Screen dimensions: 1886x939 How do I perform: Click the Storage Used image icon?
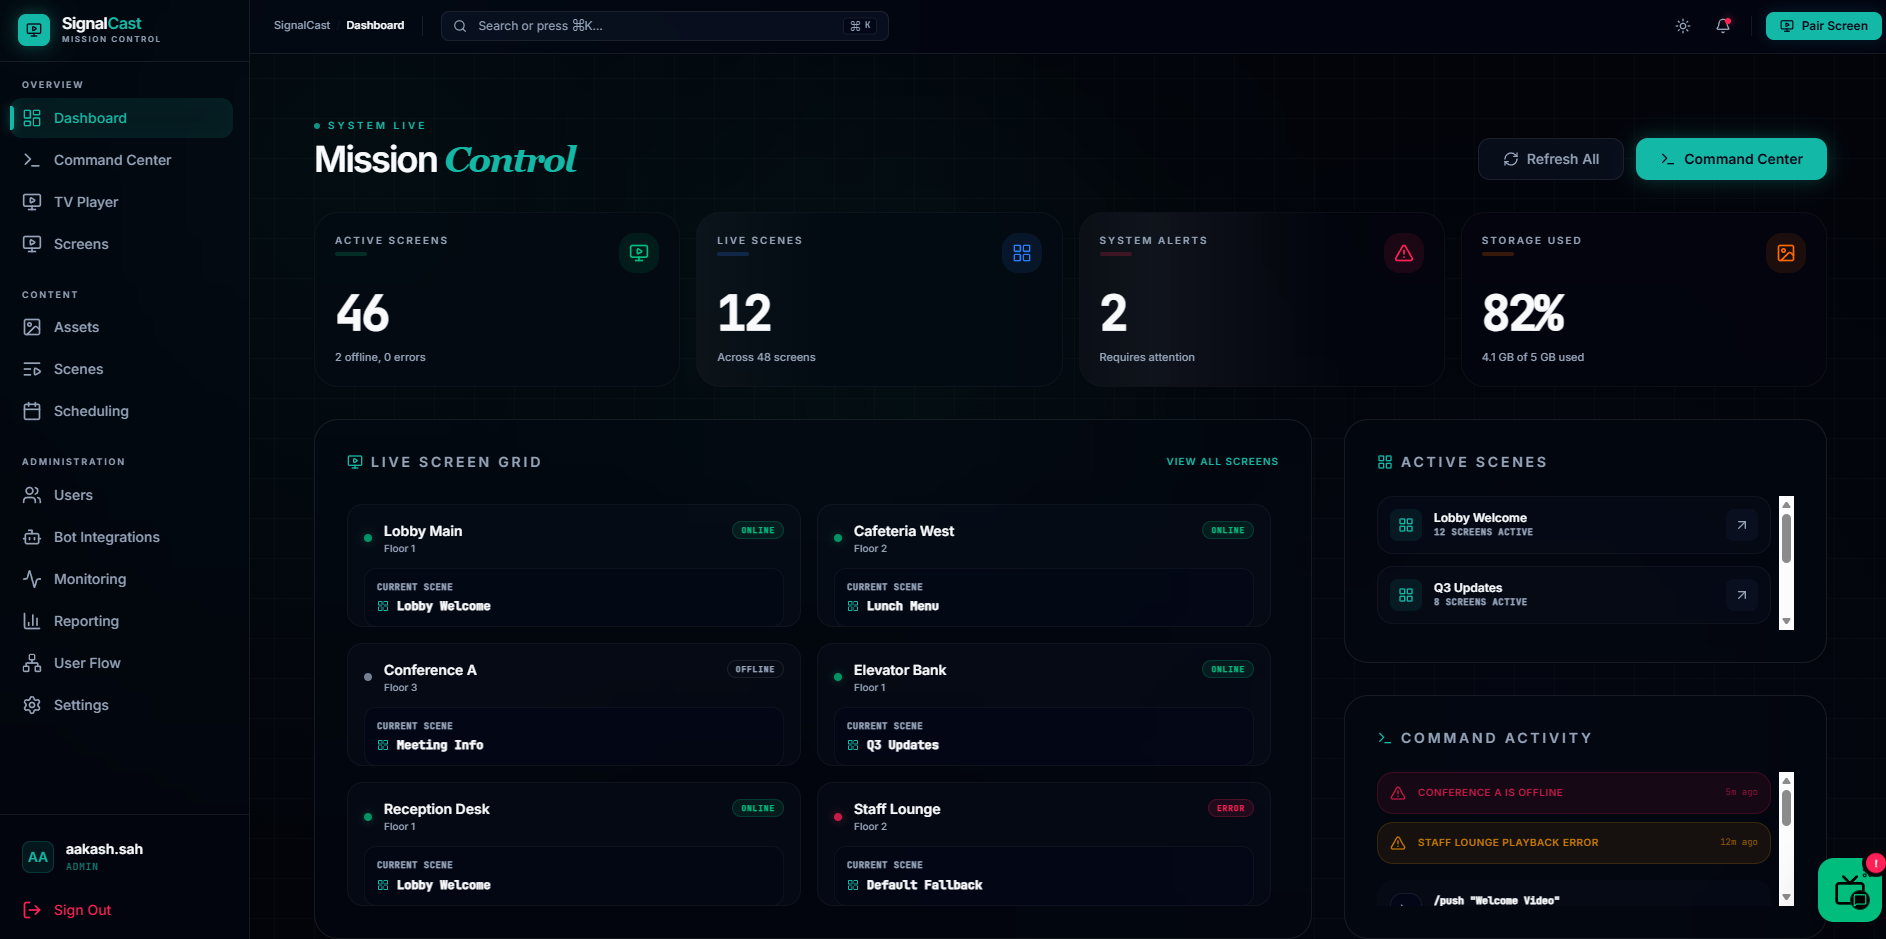coord(1786,253)
